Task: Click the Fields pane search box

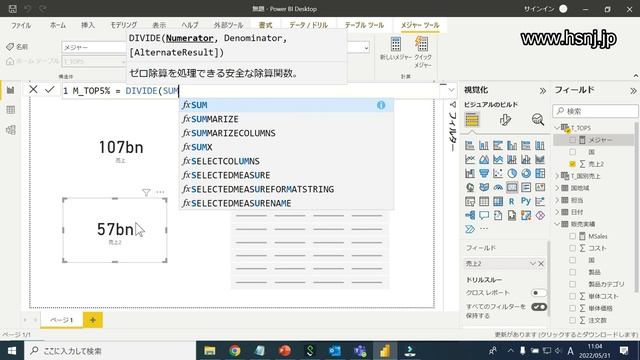Action: click(x=596, y=111)
